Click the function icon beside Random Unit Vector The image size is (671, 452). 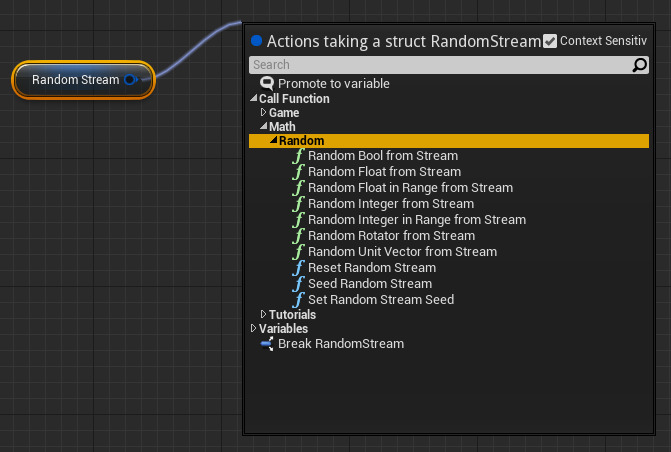[298, 252]
